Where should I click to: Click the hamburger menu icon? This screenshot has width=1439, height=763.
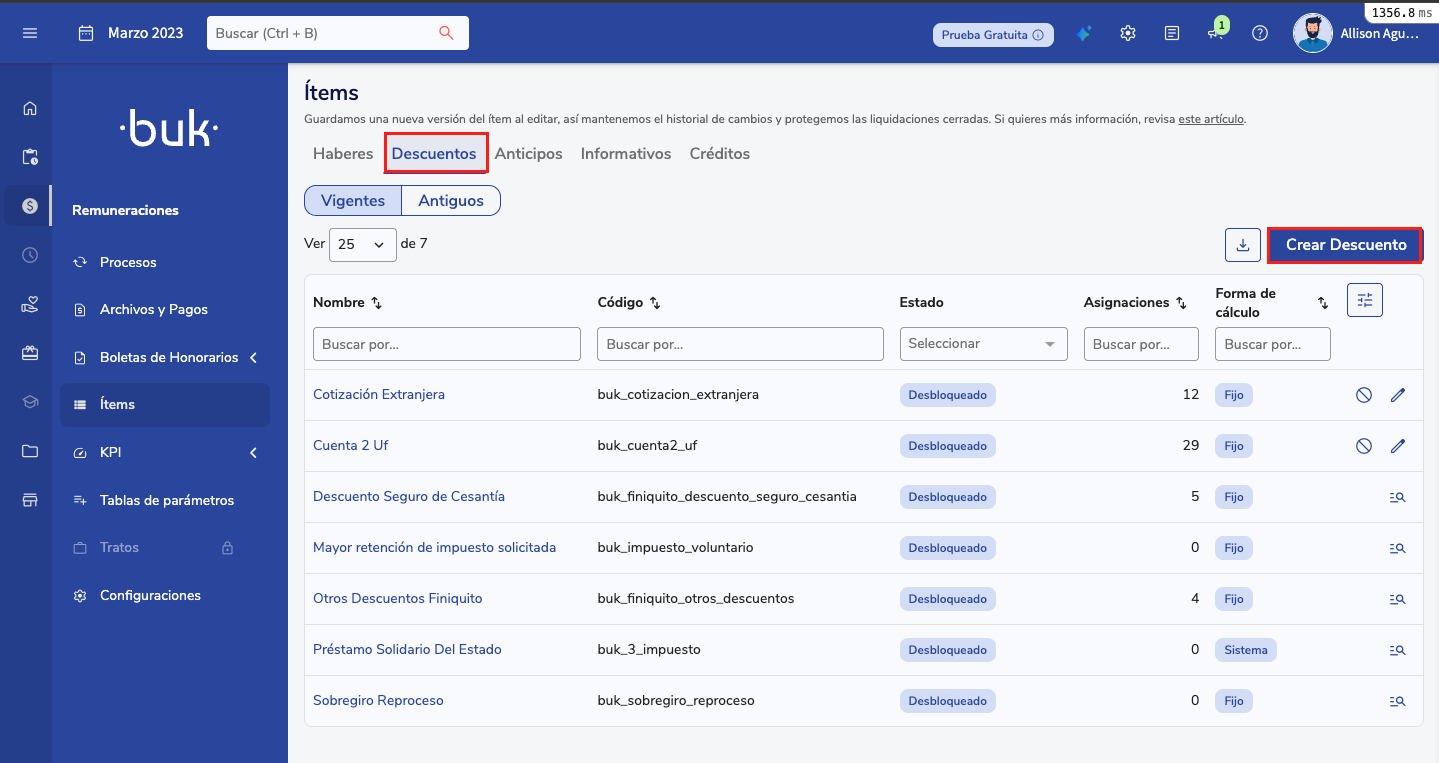click(30, 33)
